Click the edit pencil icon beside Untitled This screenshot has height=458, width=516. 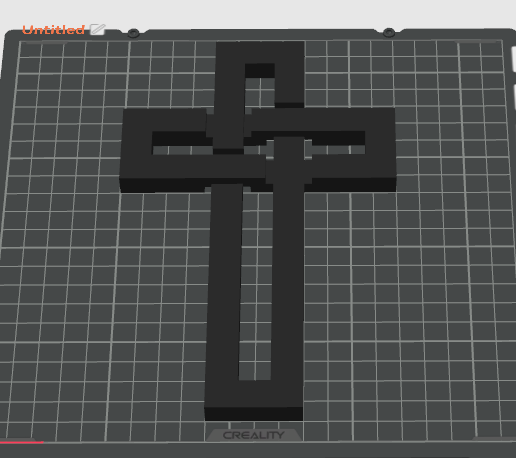[x=98, y=29]
